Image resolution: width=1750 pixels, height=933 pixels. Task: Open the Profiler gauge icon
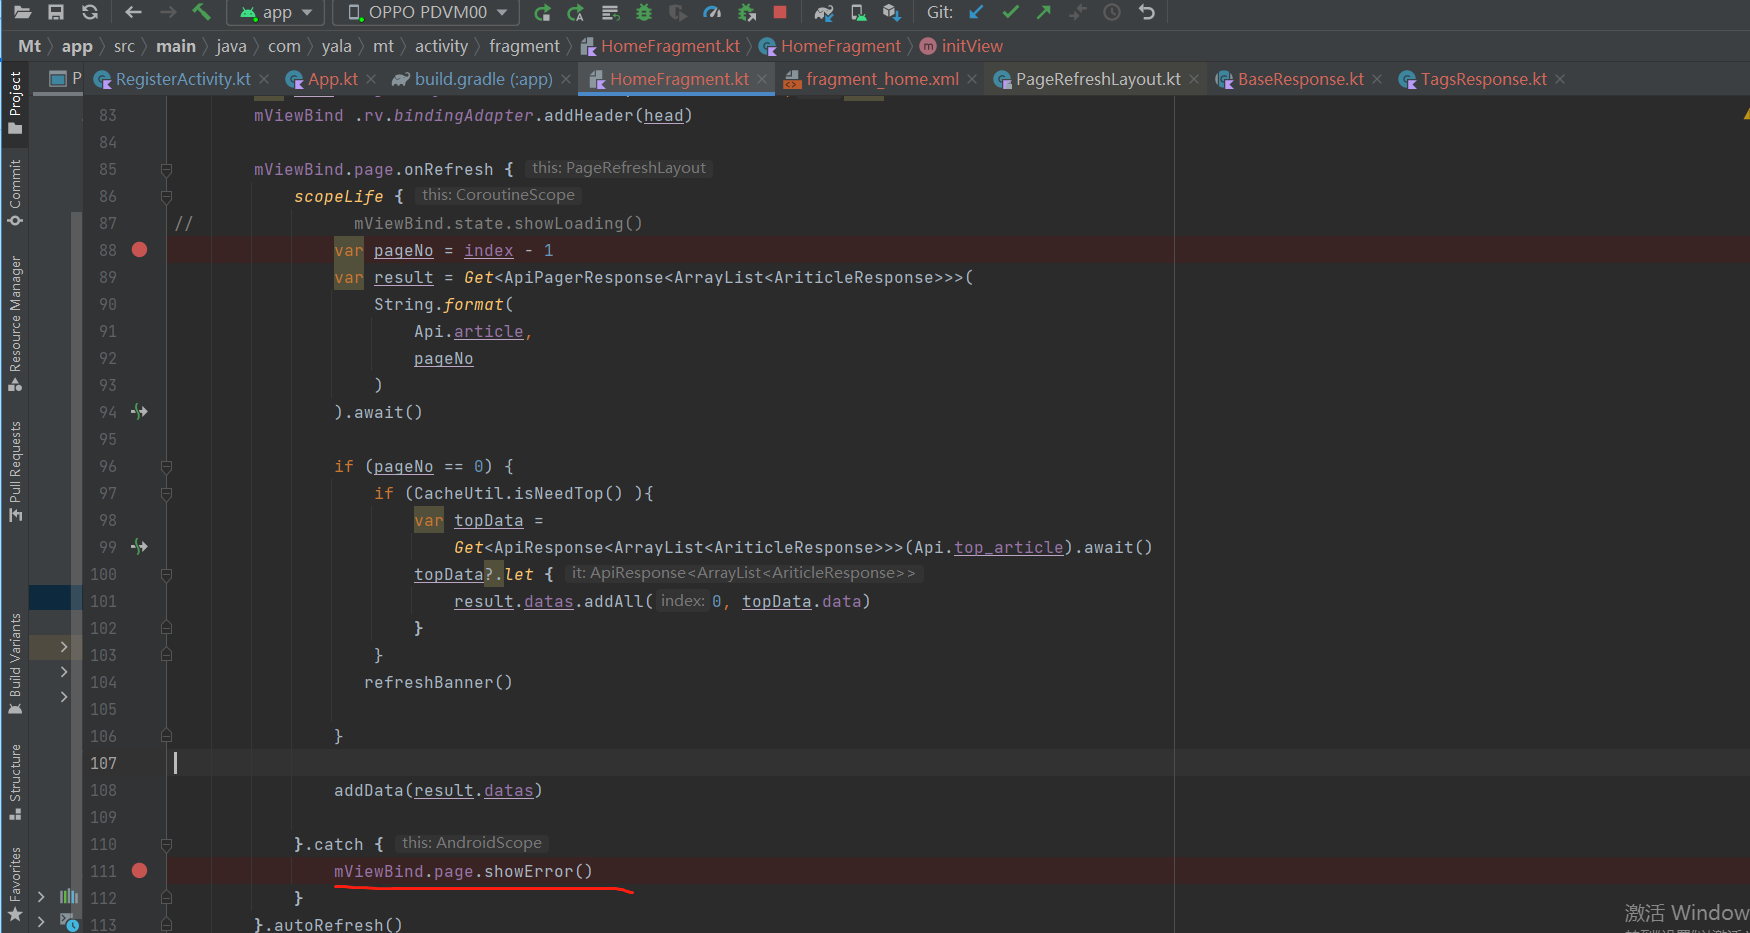click(712, 13)
